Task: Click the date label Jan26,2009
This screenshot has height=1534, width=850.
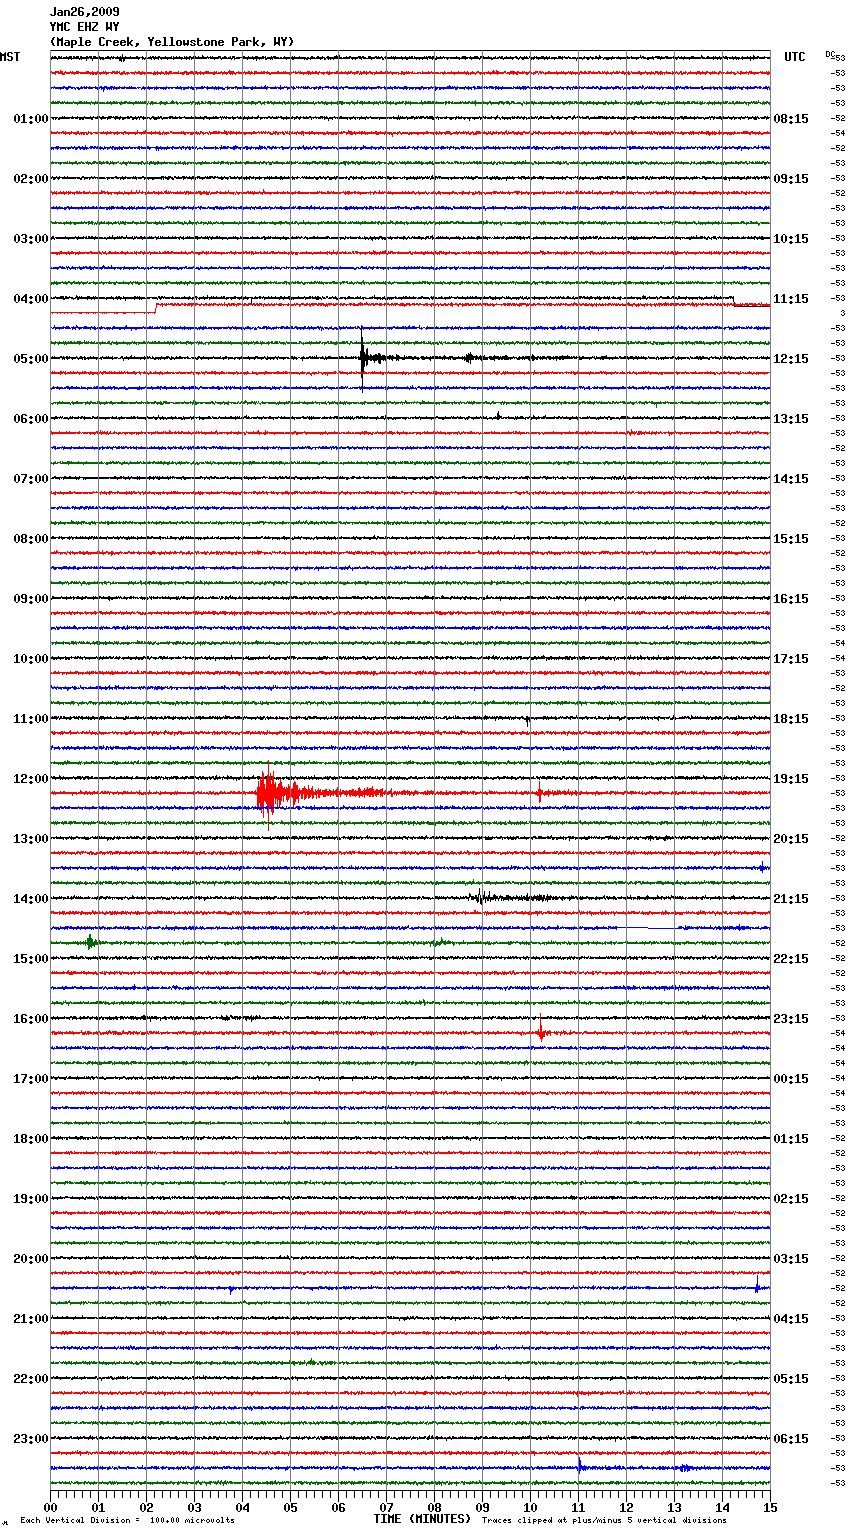Action: coord(85,12)
